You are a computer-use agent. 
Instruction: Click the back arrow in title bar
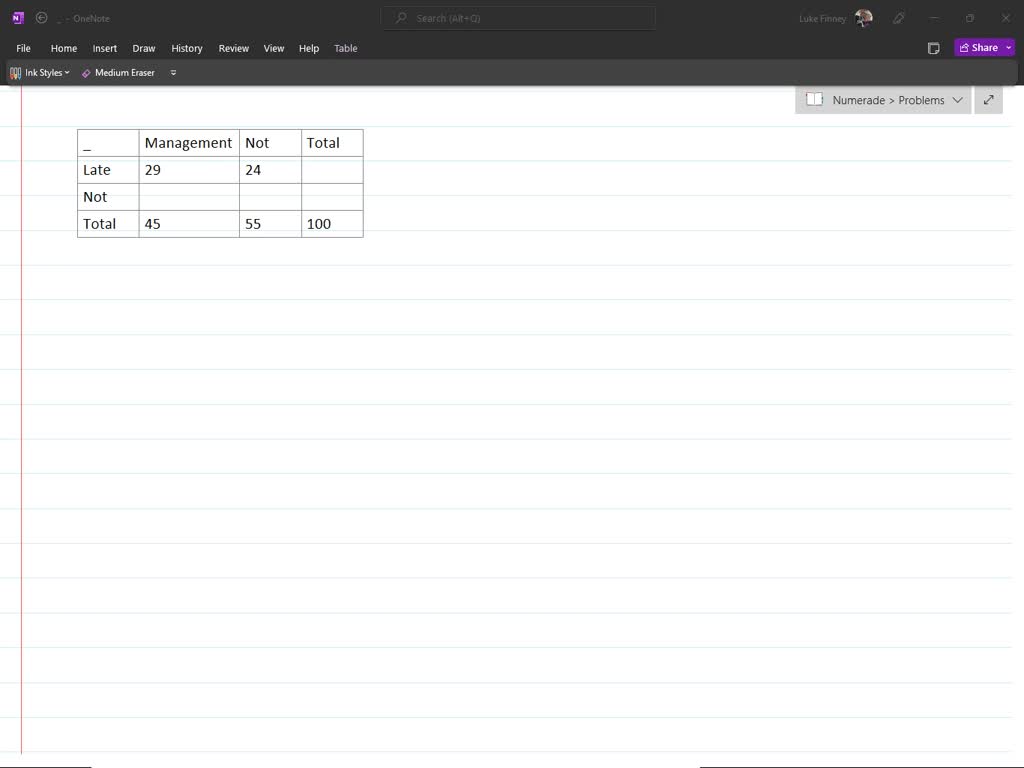41,18
